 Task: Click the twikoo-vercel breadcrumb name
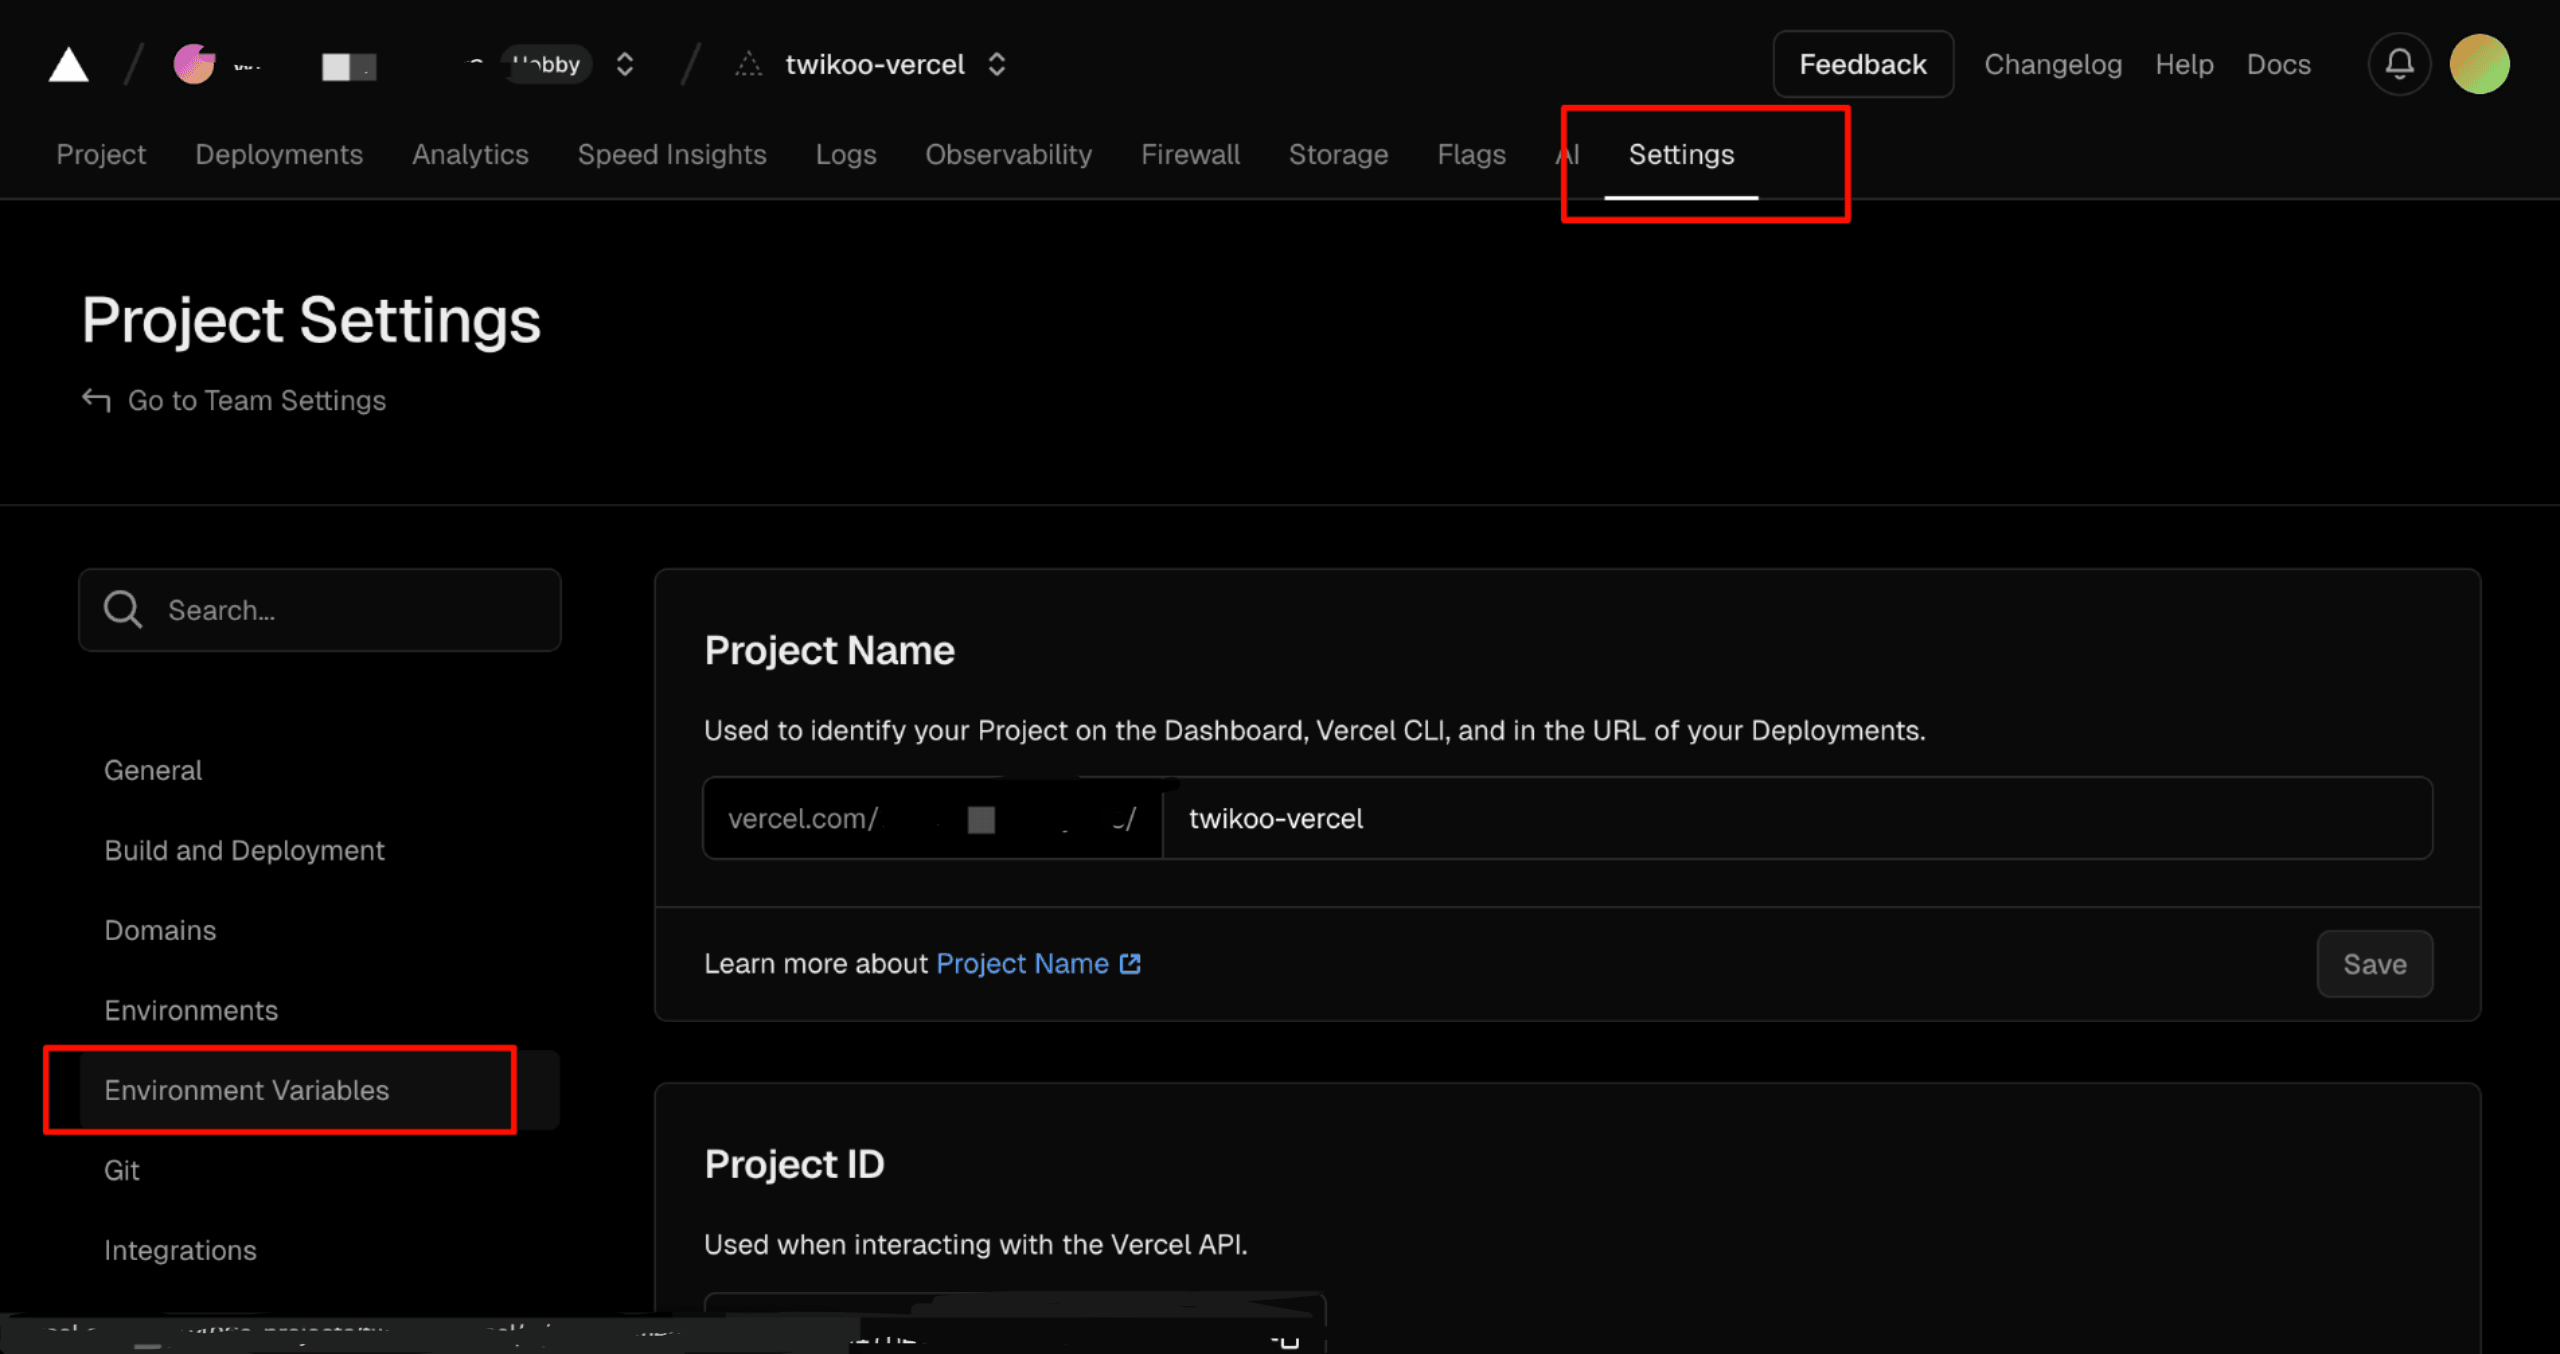[875, 65]
